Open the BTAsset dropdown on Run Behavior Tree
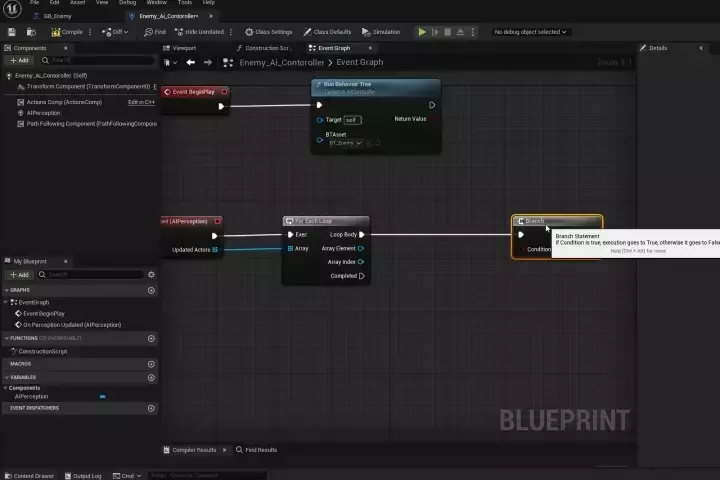Image resolution: width=720 pixels, height=480 pixels. pyautogui.click(x=345, y=143)
